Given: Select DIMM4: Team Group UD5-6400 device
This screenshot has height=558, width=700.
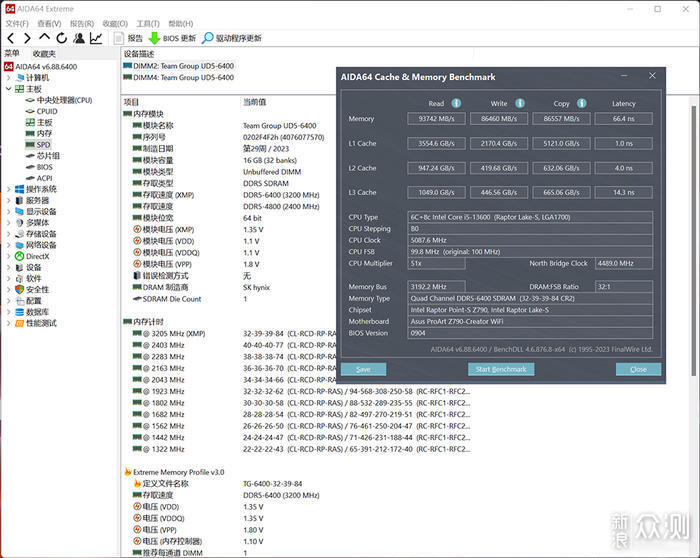Looking at the screenshot, I should [x=179, y=77].
